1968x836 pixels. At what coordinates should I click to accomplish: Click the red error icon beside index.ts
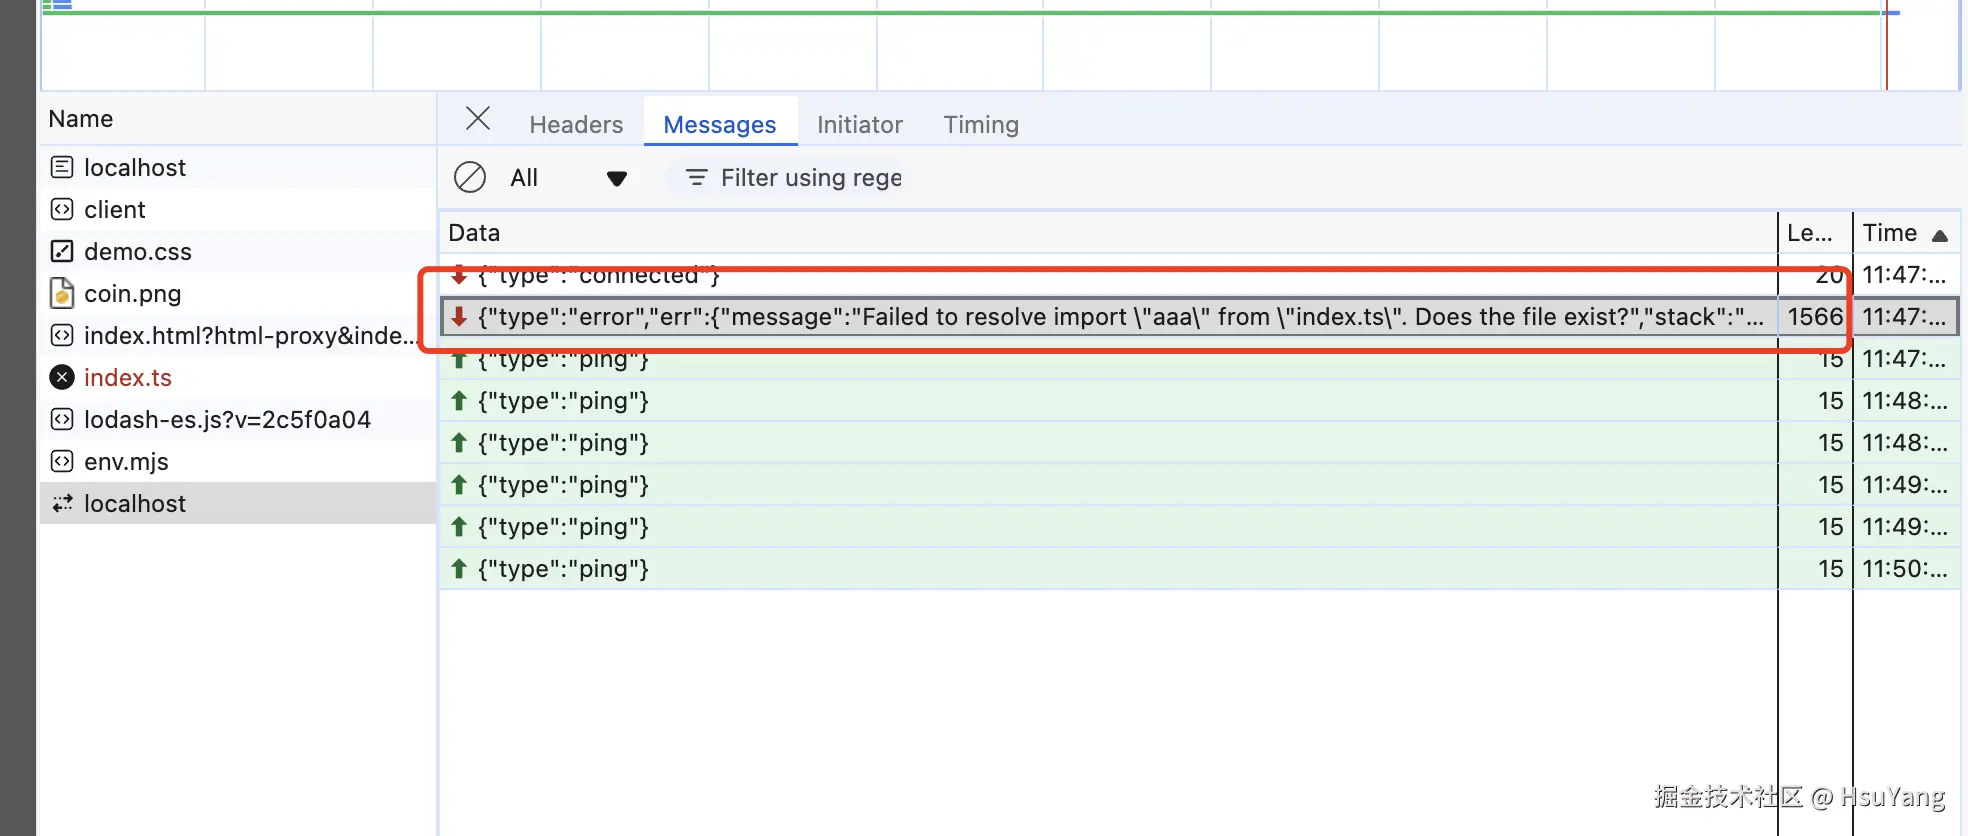coord(62,377)
